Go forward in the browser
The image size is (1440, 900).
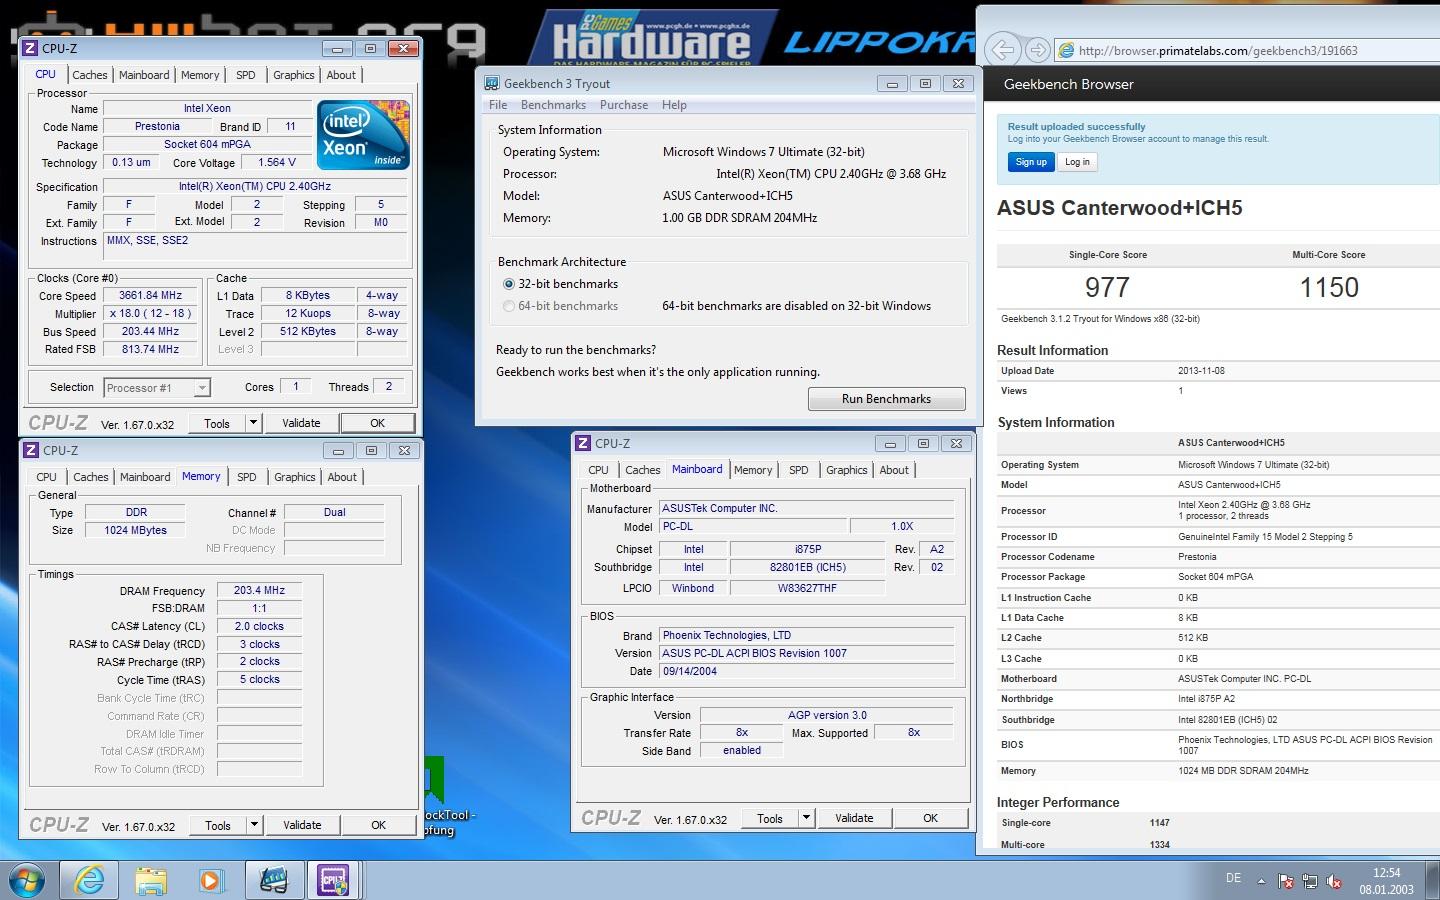tap(1038, 50)
